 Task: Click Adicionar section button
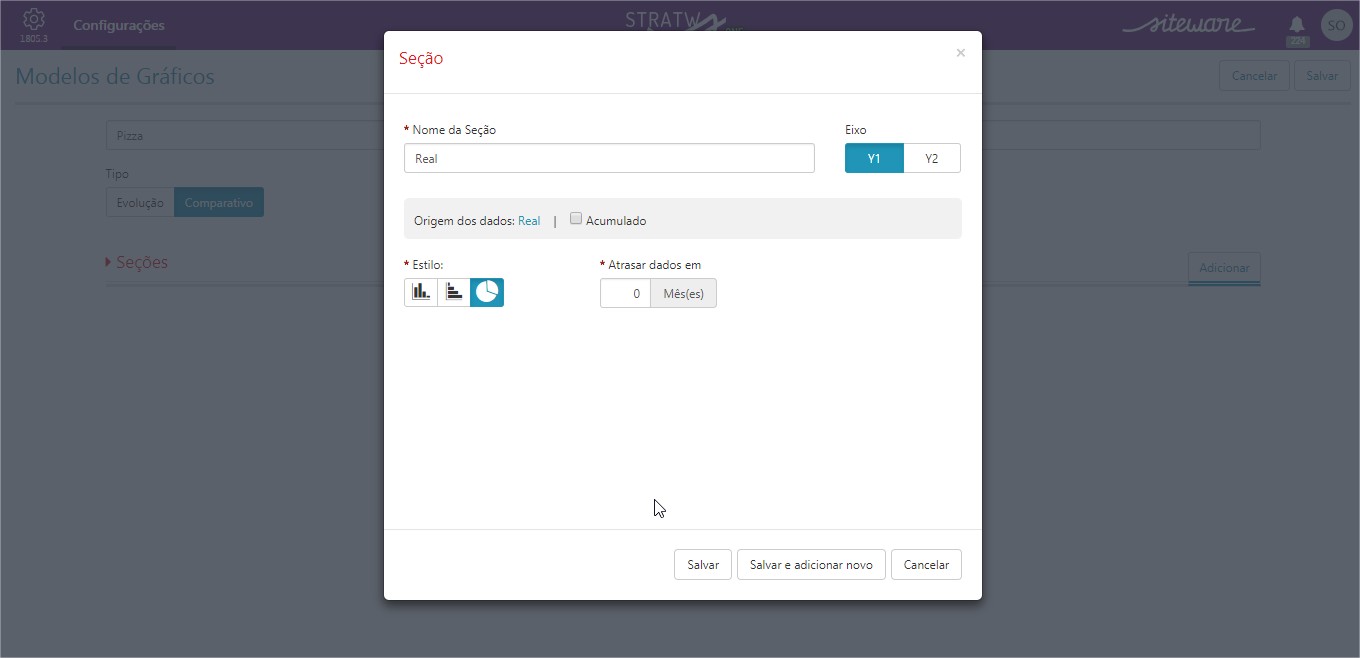click(x=1224, y=268)
